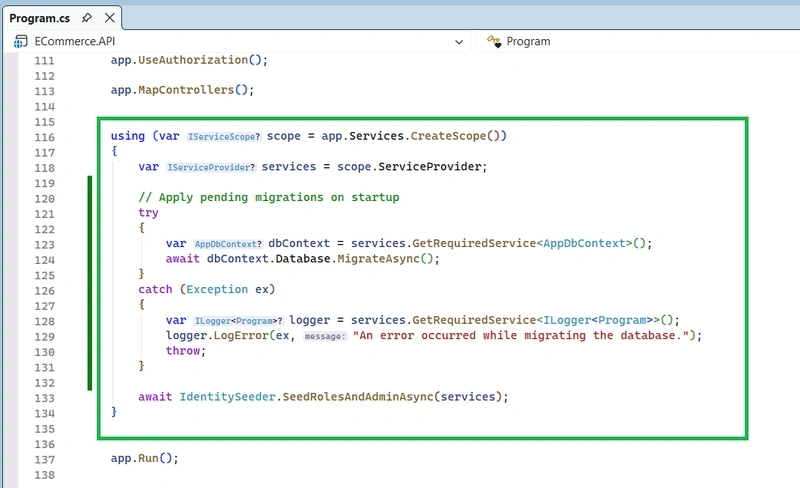This screenshot has height=488, width=800.
Task: Click the CreateScope method call
Action: (448, 136)
